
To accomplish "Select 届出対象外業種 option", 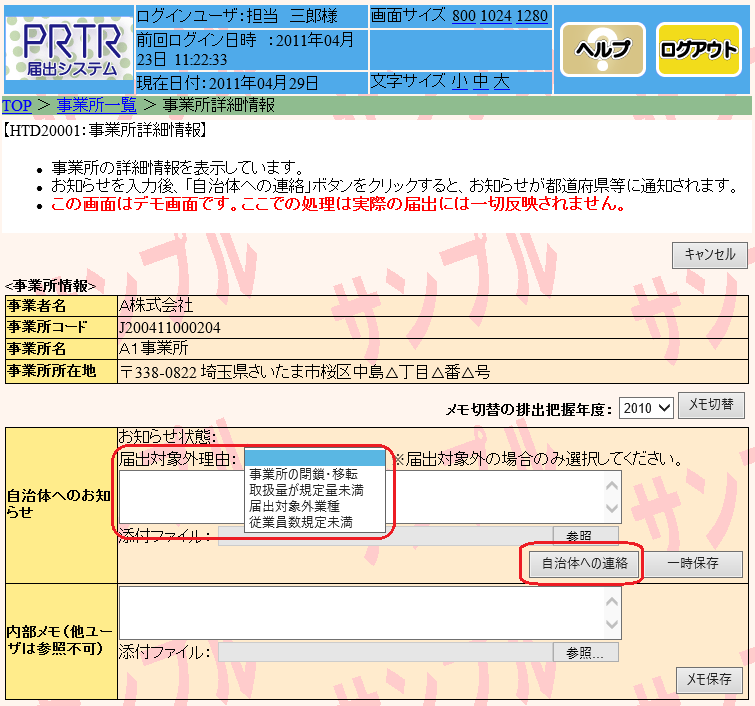I will (315, 506).
